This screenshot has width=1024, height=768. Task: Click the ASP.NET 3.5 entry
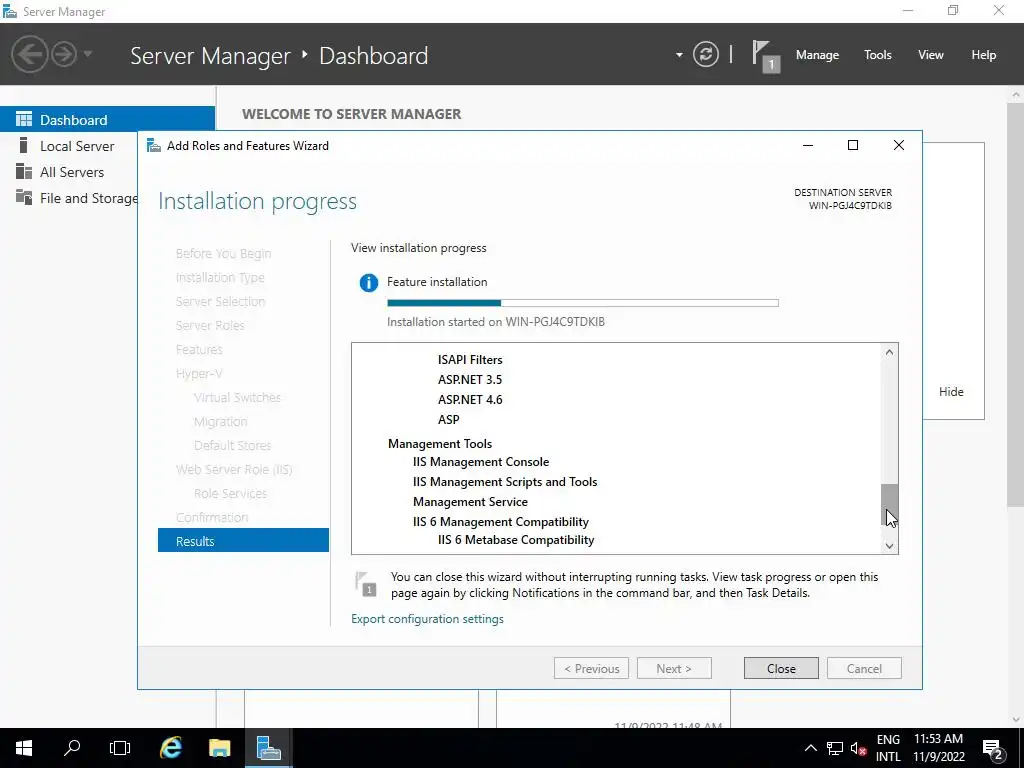click(470, 379)
